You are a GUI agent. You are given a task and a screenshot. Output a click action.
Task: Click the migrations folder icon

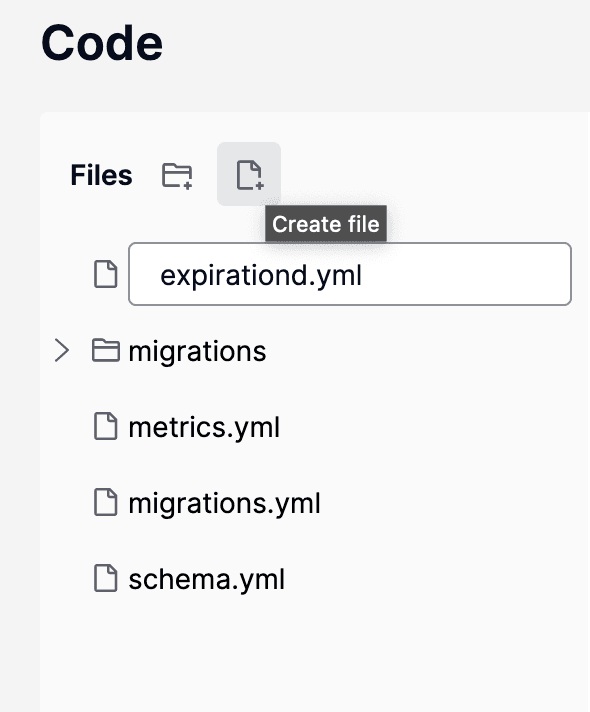(x=105, y=350)
